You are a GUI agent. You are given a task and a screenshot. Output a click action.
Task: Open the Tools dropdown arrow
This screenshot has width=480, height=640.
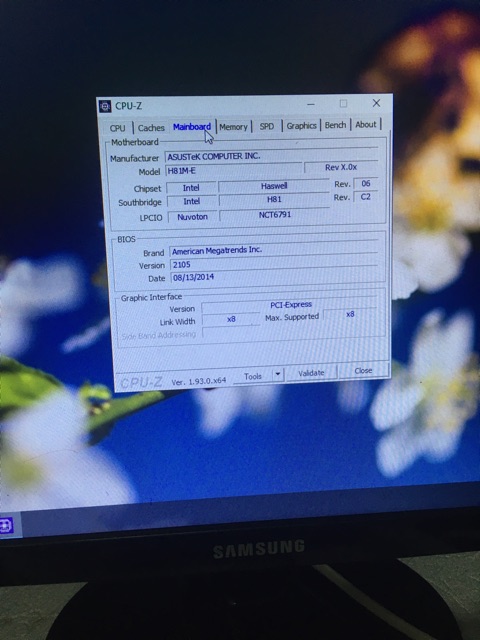[x=278, y=374]
